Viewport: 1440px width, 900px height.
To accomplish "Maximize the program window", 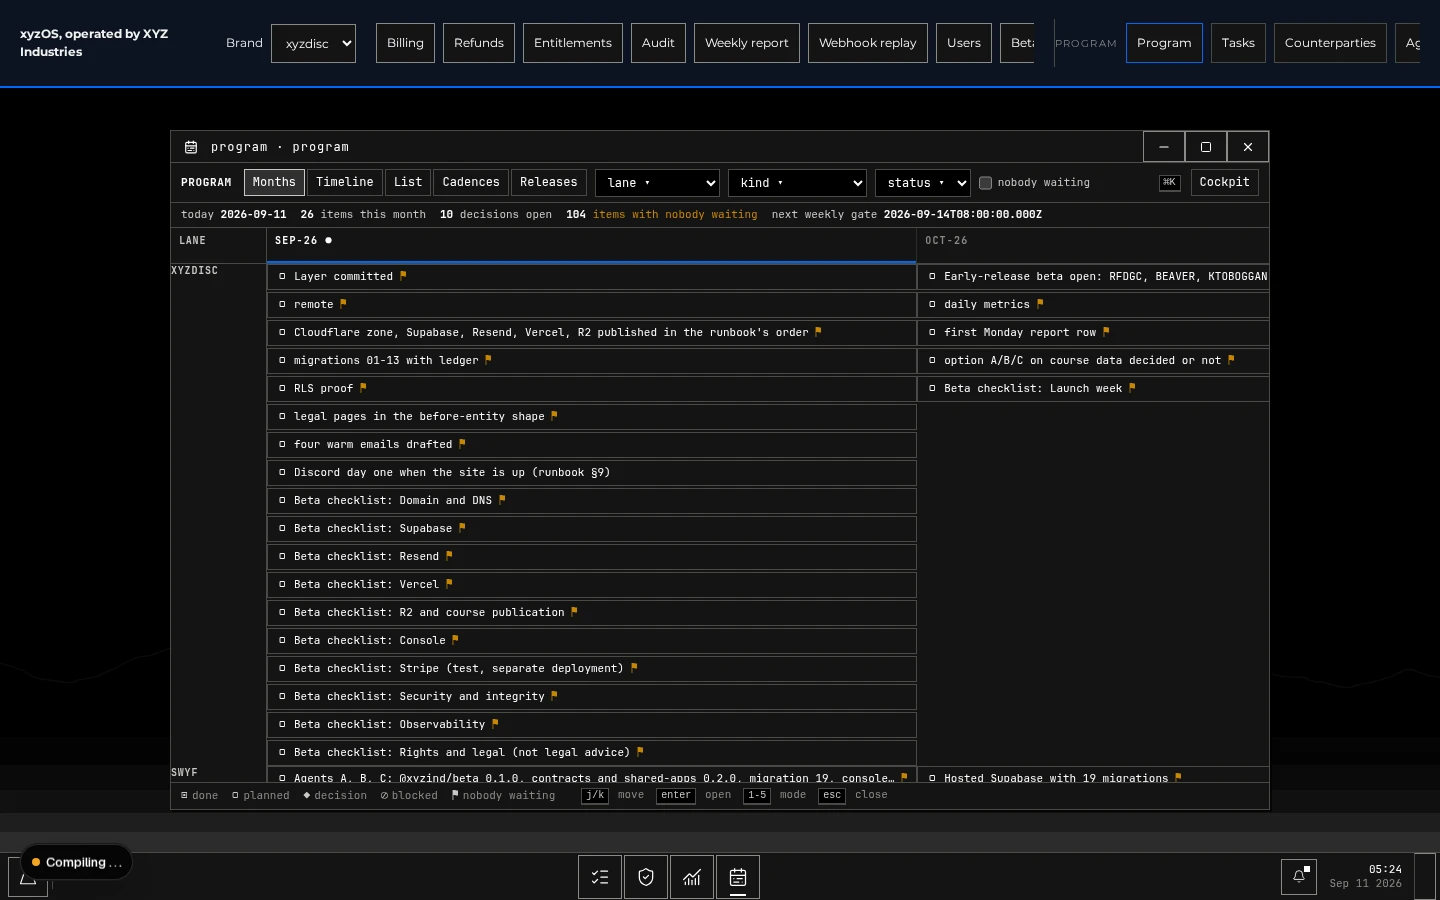I will point(1206,147).
